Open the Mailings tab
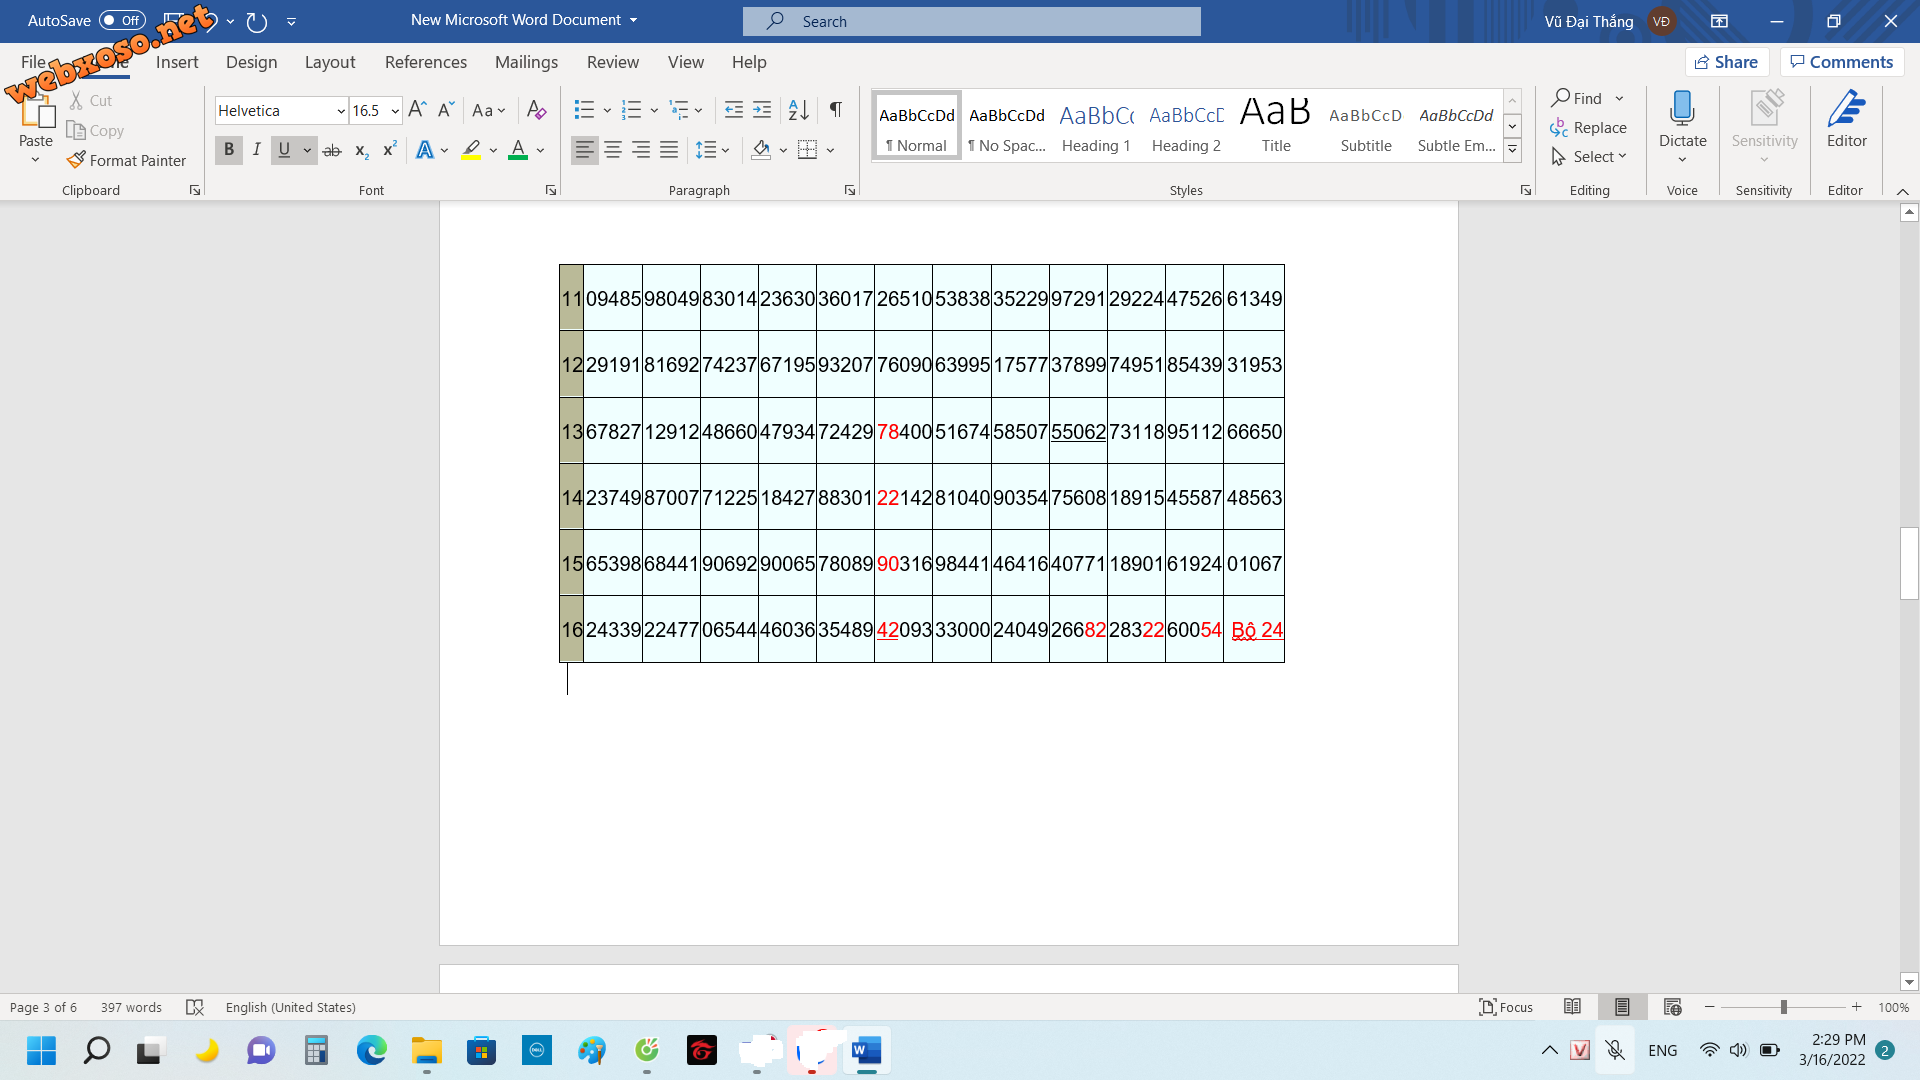Image resolution: width=1920 pixels, height=1080 pixels. 526,62
